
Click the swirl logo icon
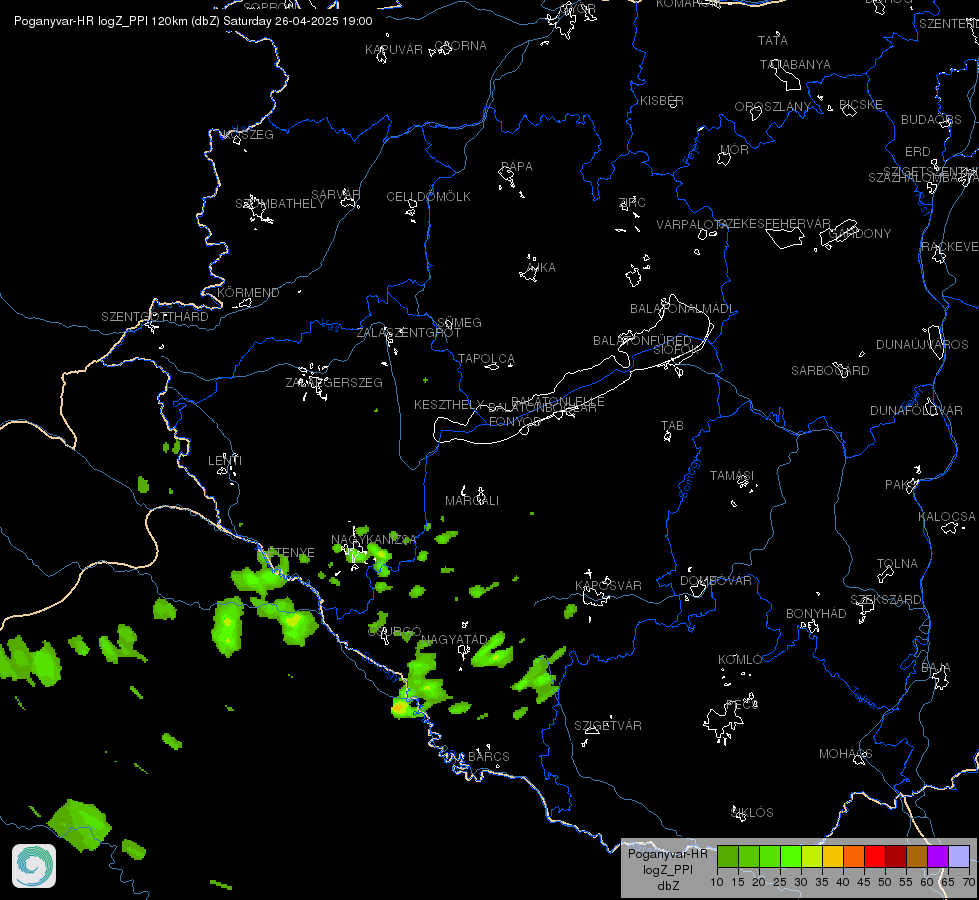click(34, 866)
